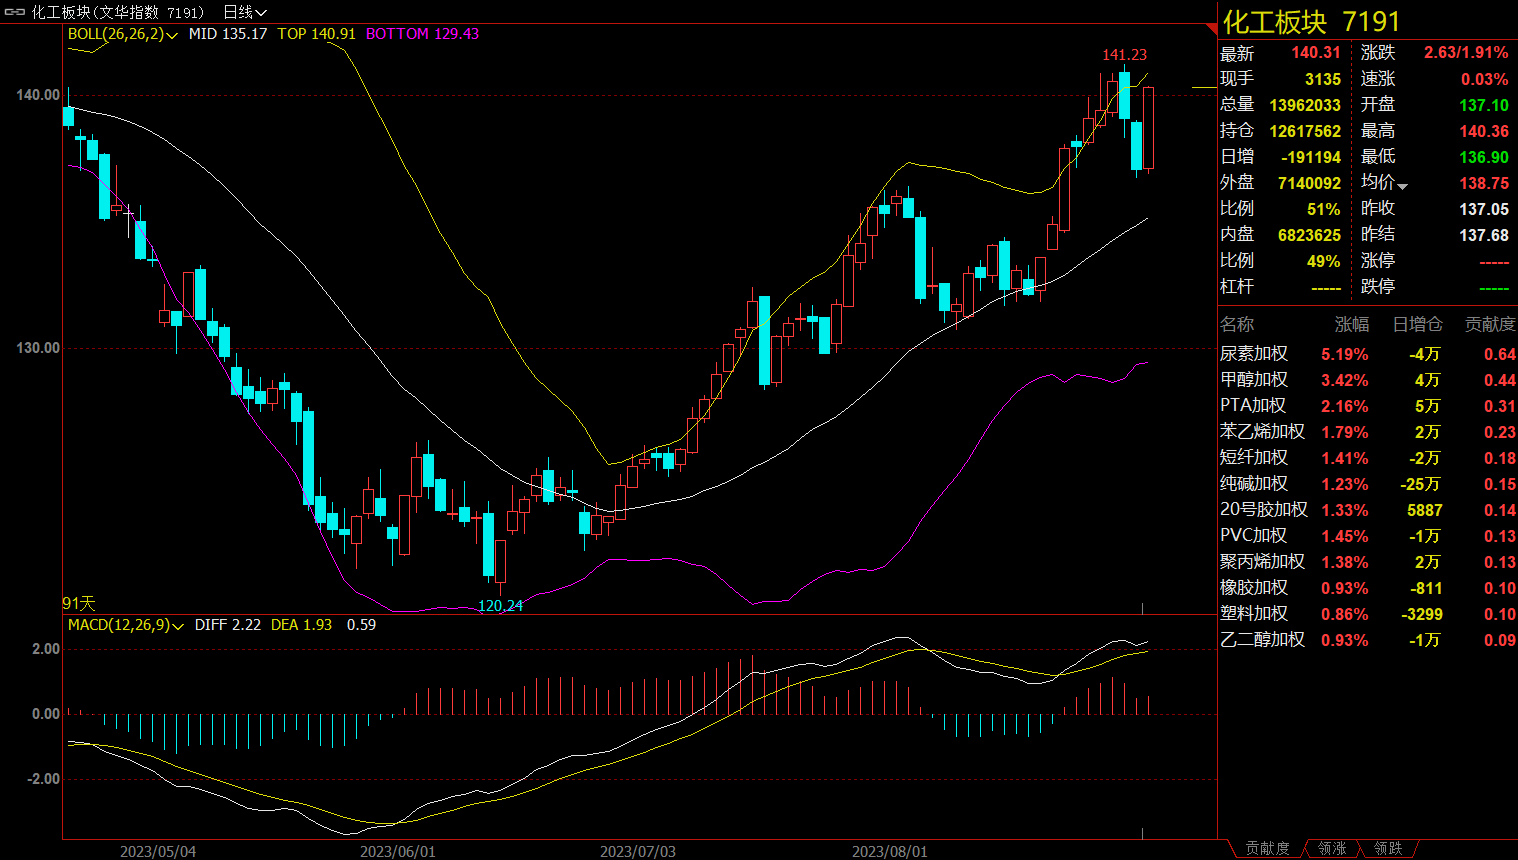Select the PVC加权 row

[1367, 536]
